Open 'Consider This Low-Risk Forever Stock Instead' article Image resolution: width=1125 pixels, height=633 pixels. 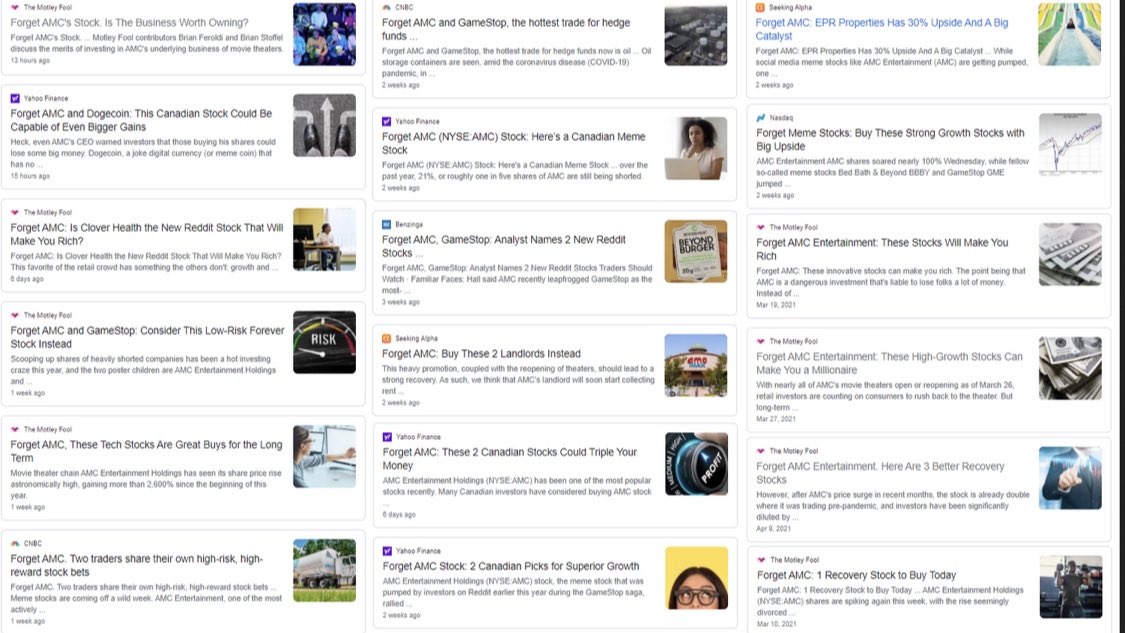pos(147,337)
